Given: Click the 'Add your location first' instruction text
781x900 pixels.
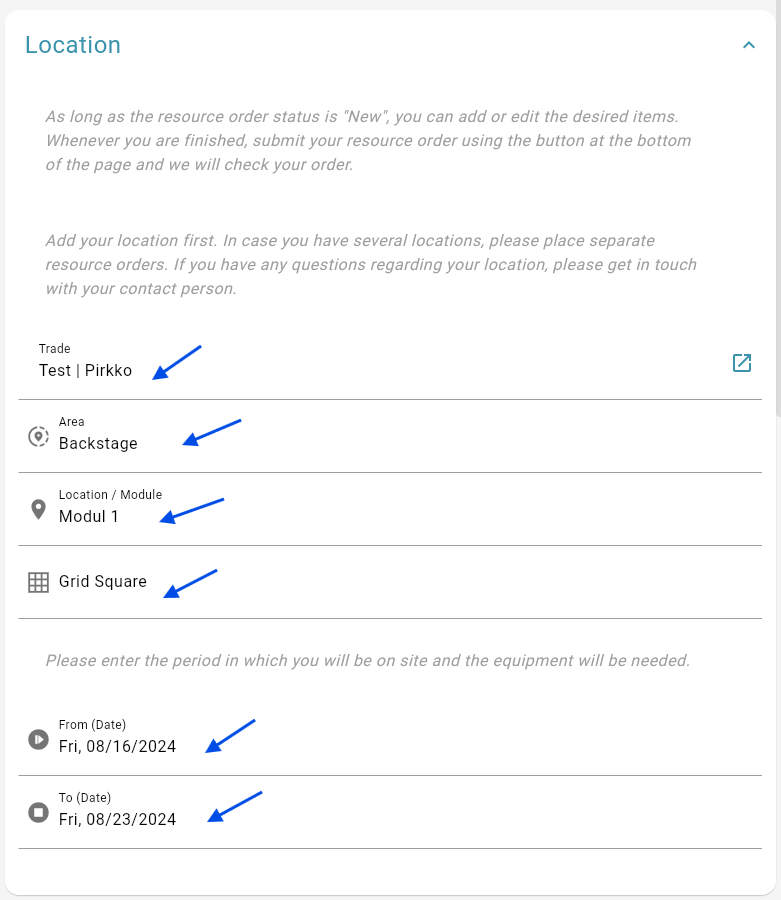Looking at the screenshot, I should (371, 264).
